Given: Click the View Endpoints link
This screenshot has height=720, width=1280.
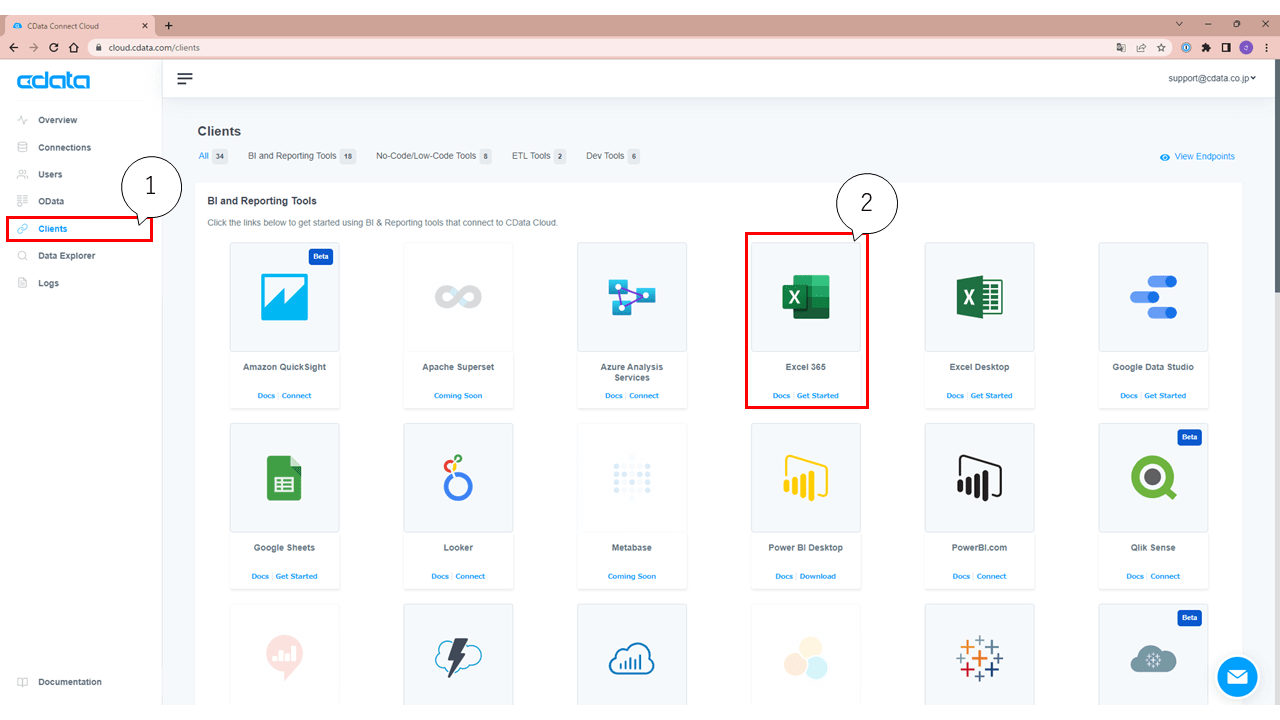Looking at the screenshot, I should click(x=1197, y=157).
